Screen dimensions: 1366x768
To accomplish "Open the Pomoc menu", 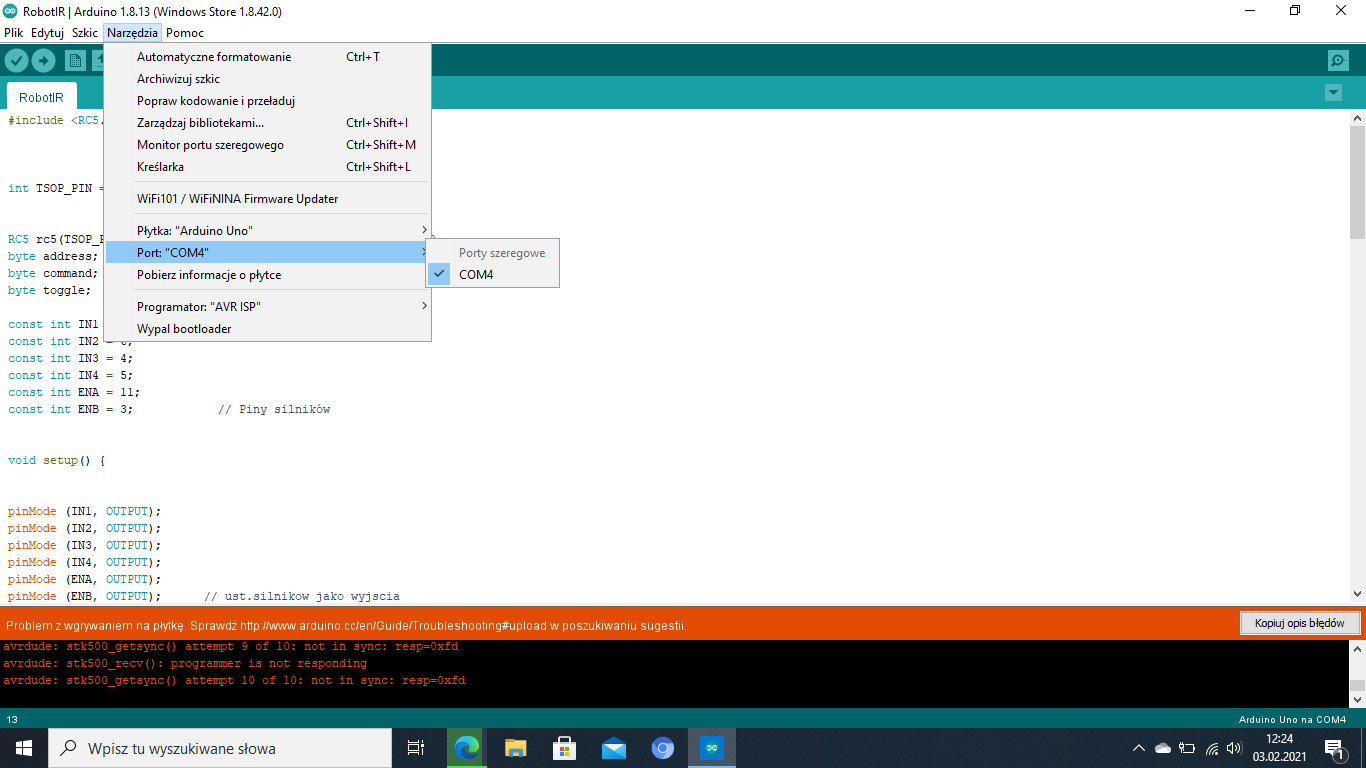I will [185, 33].
